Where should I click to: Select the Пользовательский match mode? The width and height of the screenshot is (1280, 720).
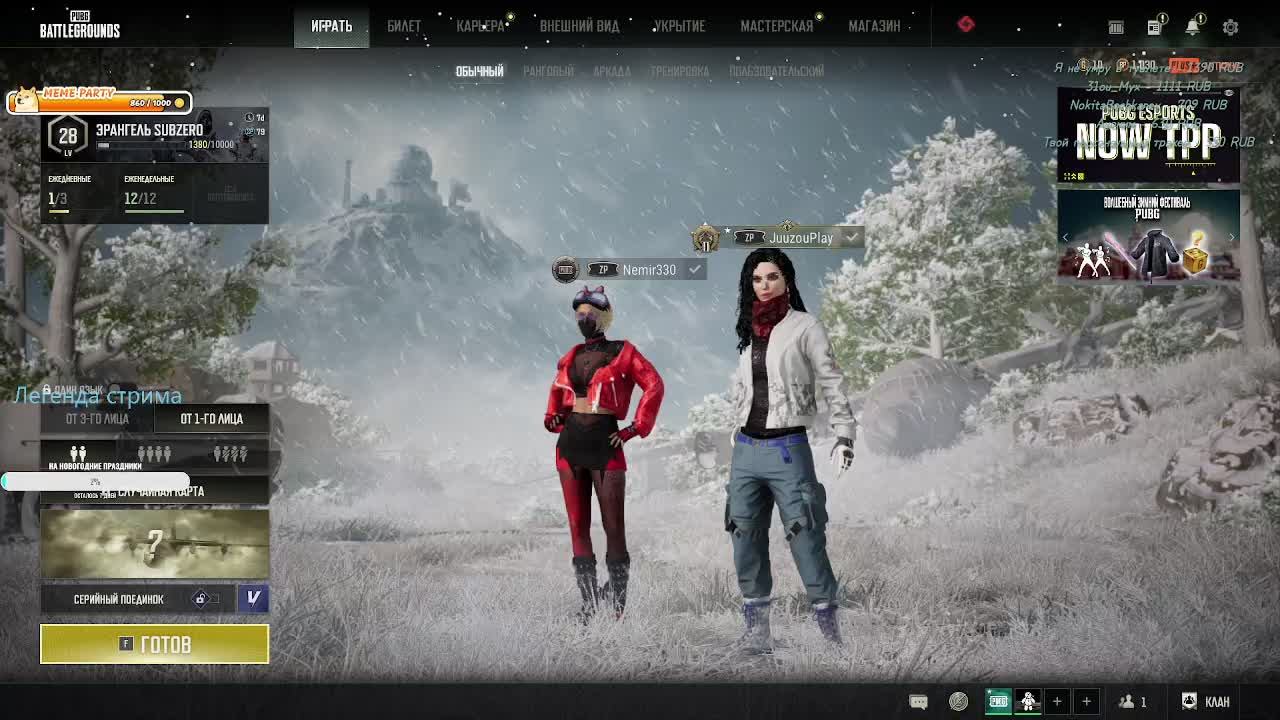(x=776, y=71)
